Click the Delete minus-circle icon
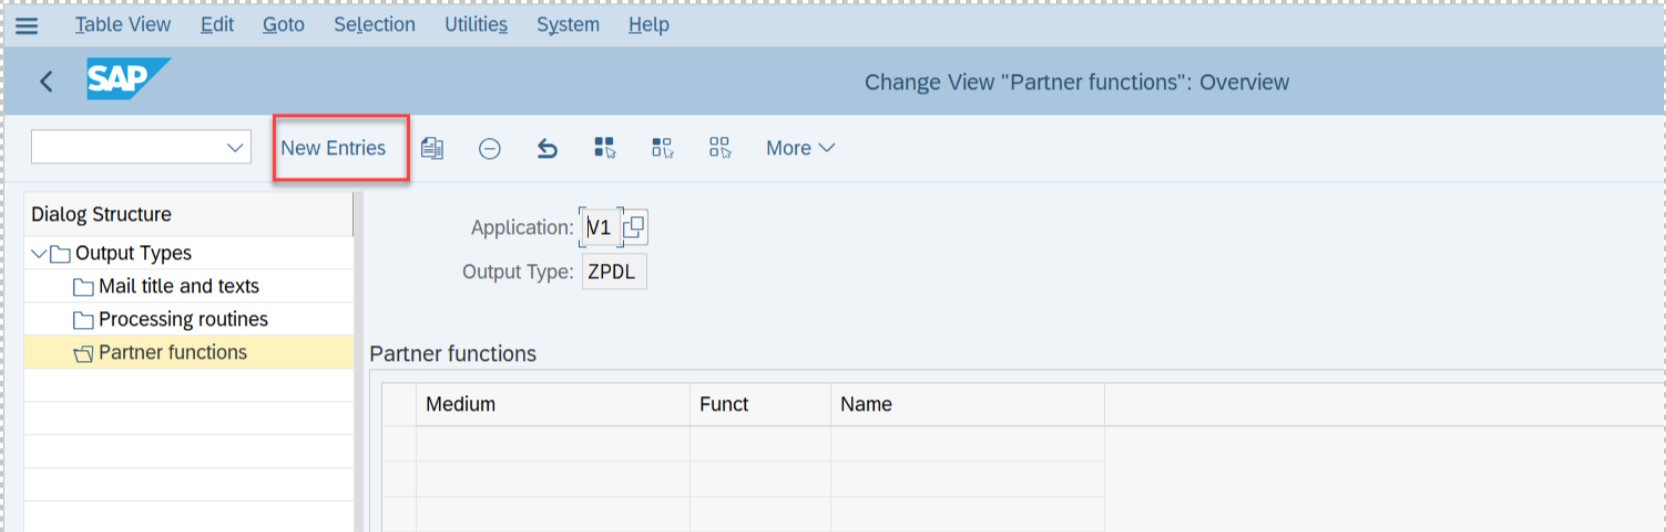 tap(489, 148)
